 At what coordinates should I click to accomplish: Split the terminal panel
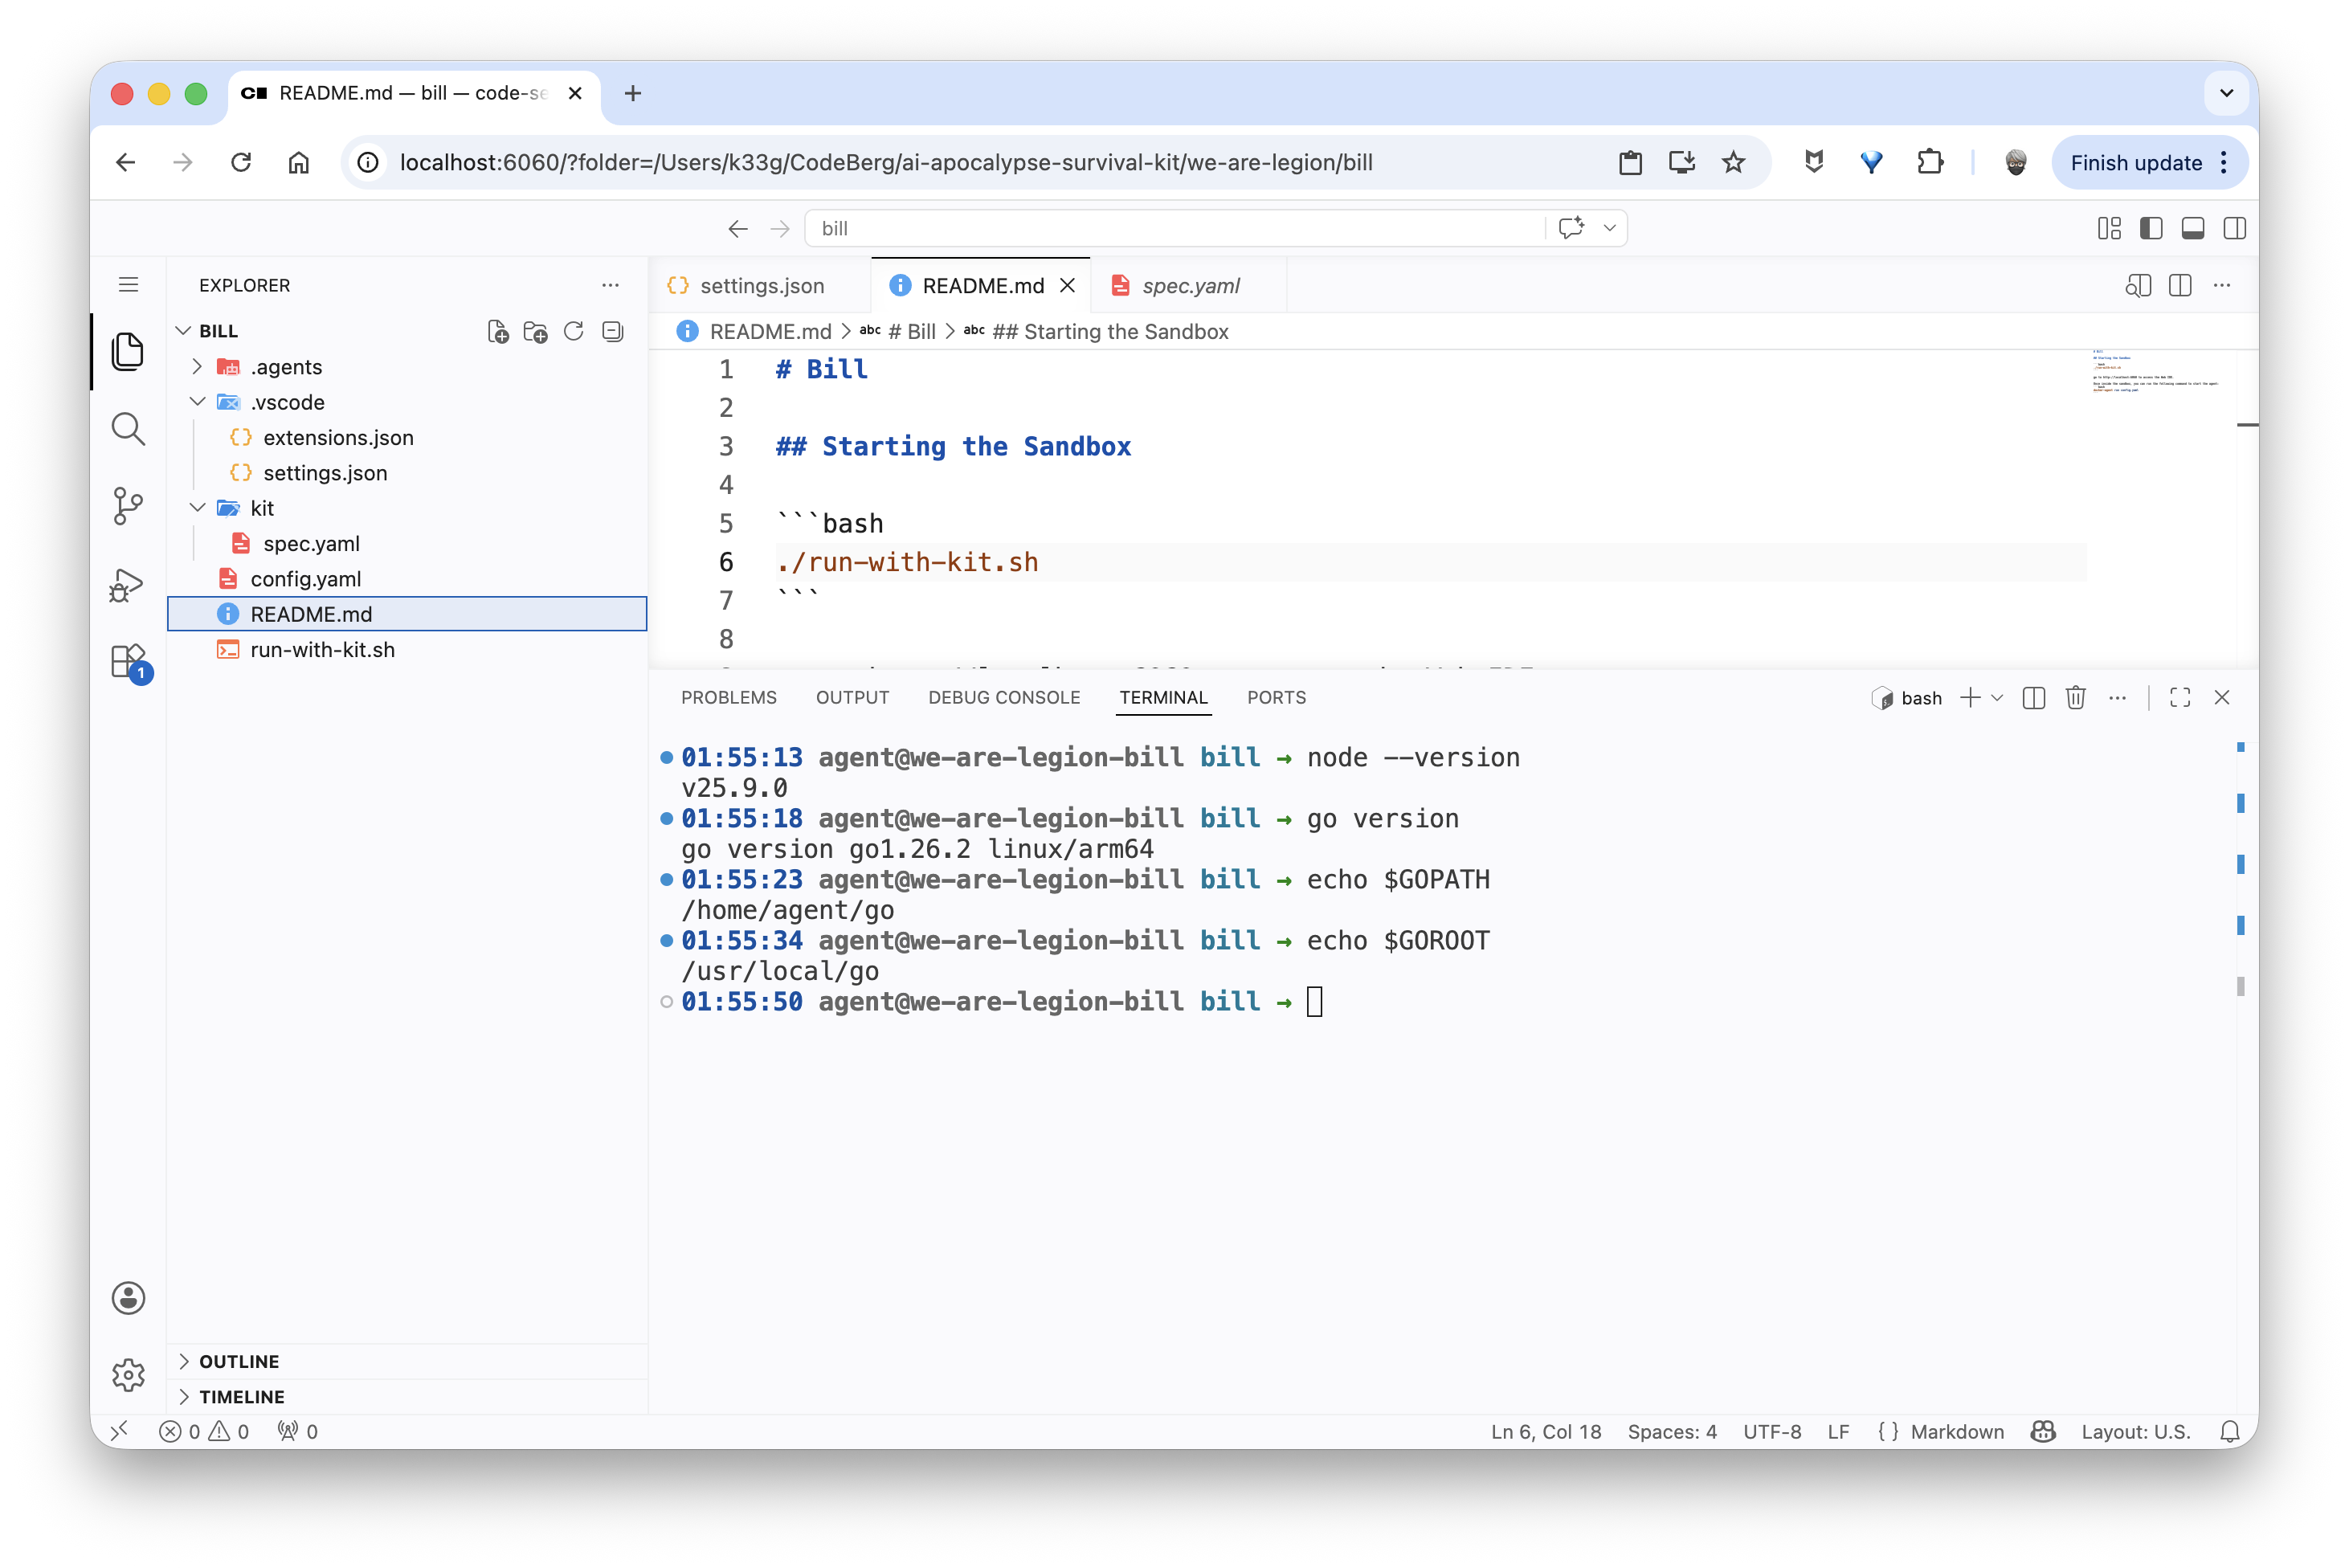pos(2033,697)
